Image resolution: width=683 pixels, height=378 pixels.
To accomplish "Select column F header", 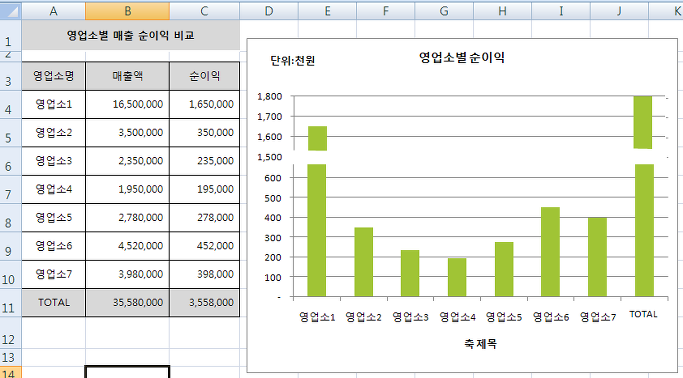I will 385,11.
